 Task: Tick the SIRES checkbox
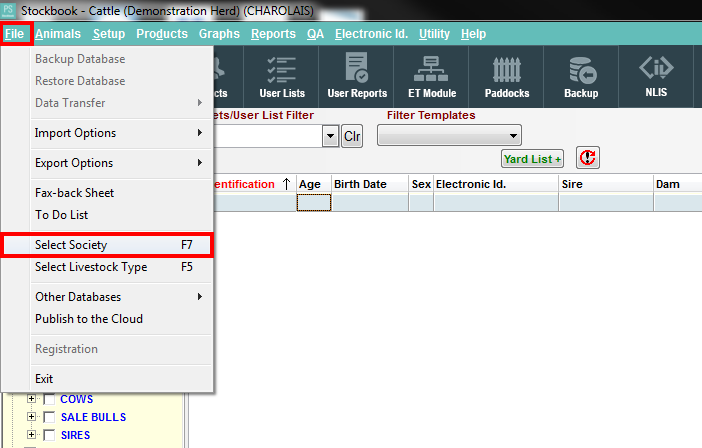click(49, 435)
